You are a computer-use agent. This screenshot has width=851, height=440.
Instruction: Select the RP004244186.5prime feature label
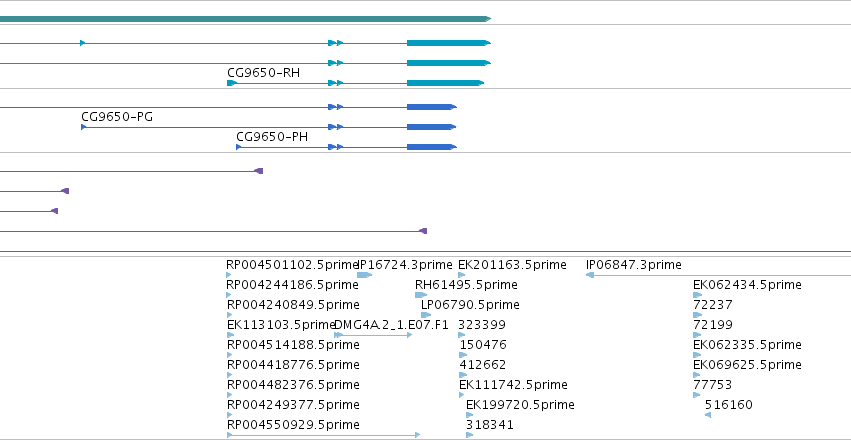293,285
